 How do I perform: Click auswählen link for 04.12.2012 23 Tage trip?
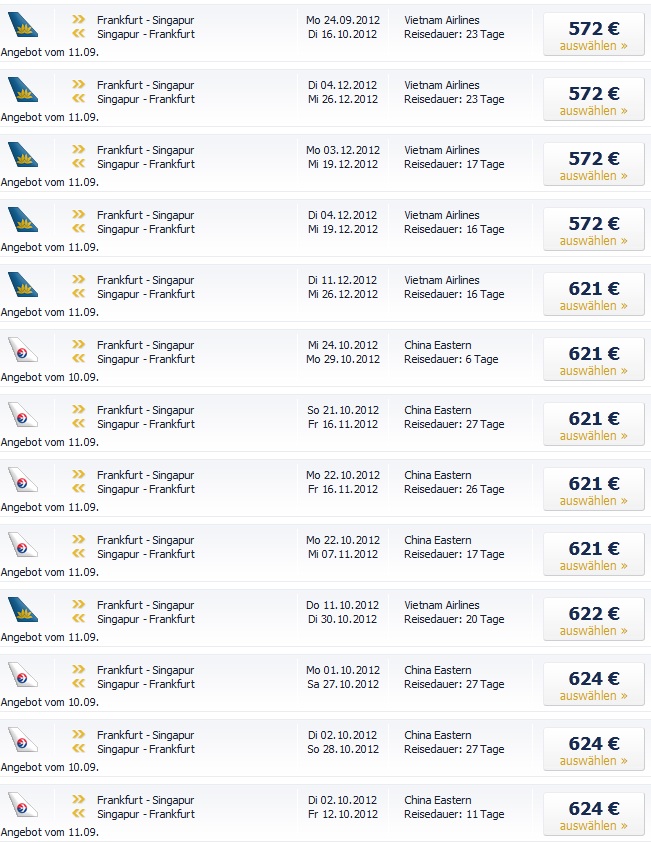(x=594, y=111)
